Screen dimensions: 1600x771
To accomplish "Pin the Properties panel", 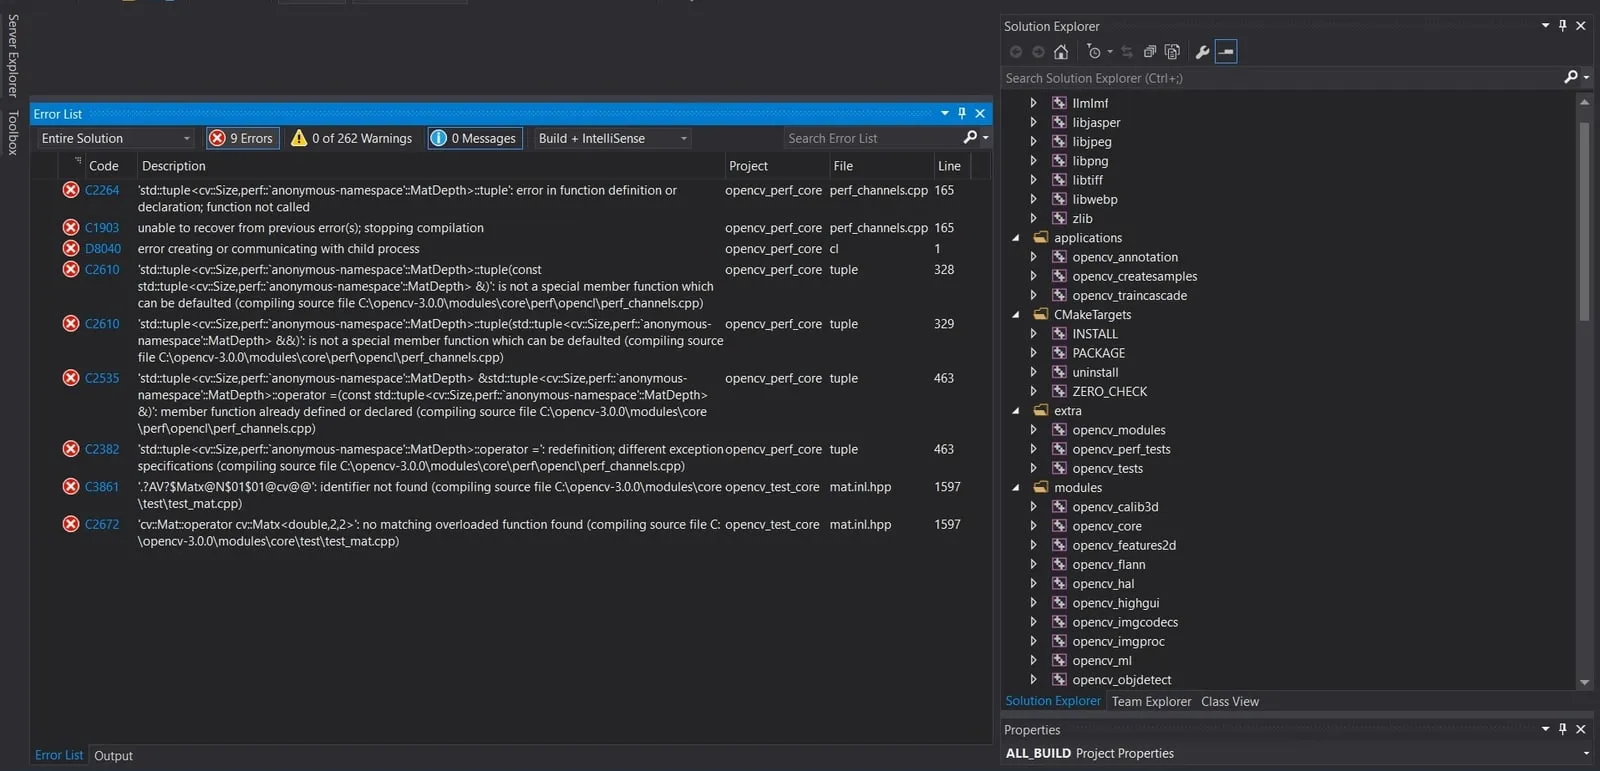I will (x=1563, y=729).
